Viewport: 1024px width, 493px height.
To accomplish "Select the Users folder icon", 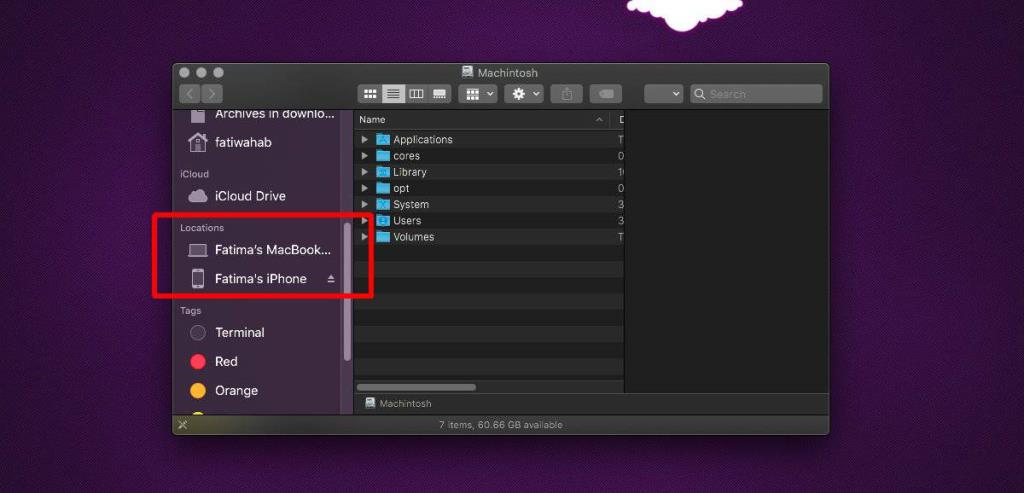I will click(x=383, y=221).
